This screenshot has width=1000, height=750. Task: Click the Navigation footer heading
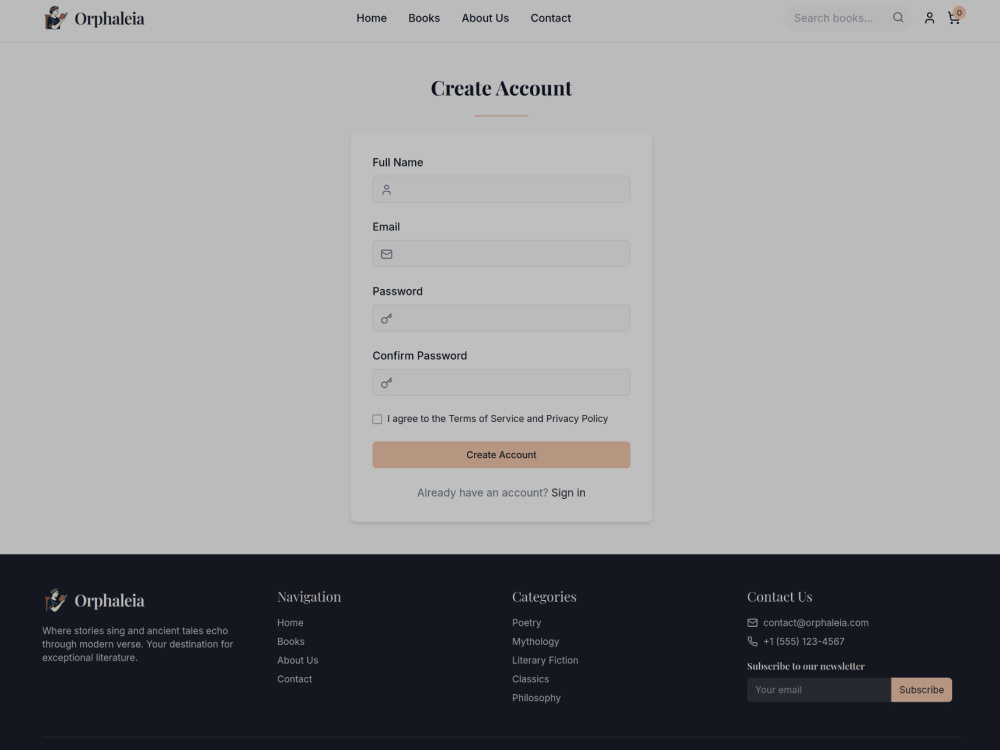click(309, 597)
